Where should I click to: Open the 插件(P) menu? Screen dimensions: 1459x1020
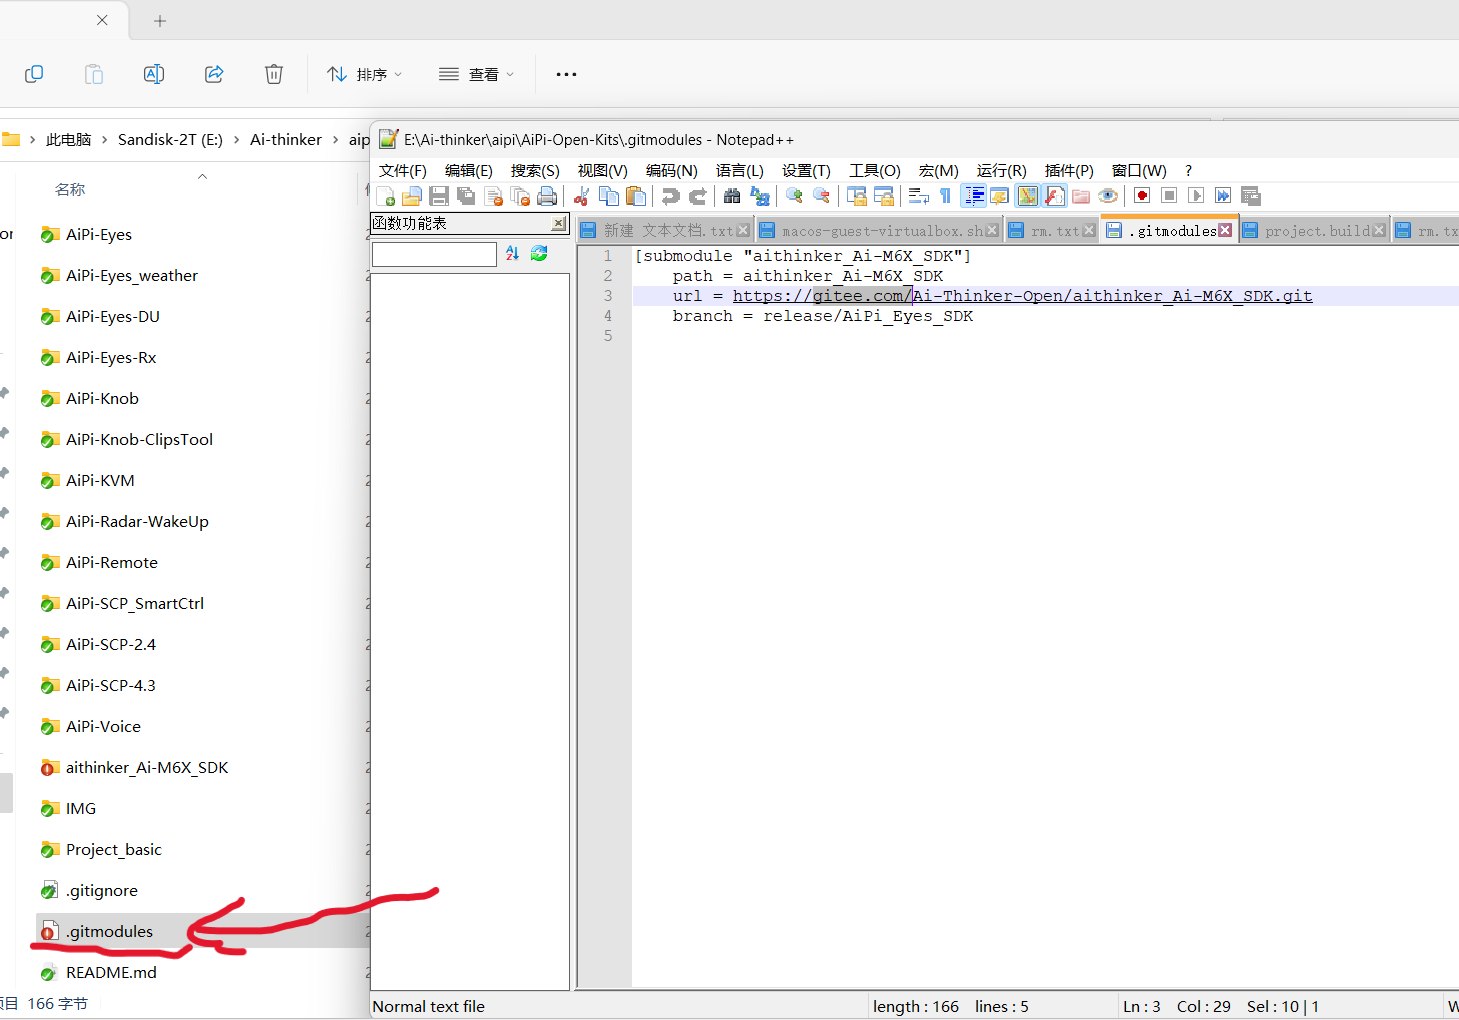pos(1069,171)
